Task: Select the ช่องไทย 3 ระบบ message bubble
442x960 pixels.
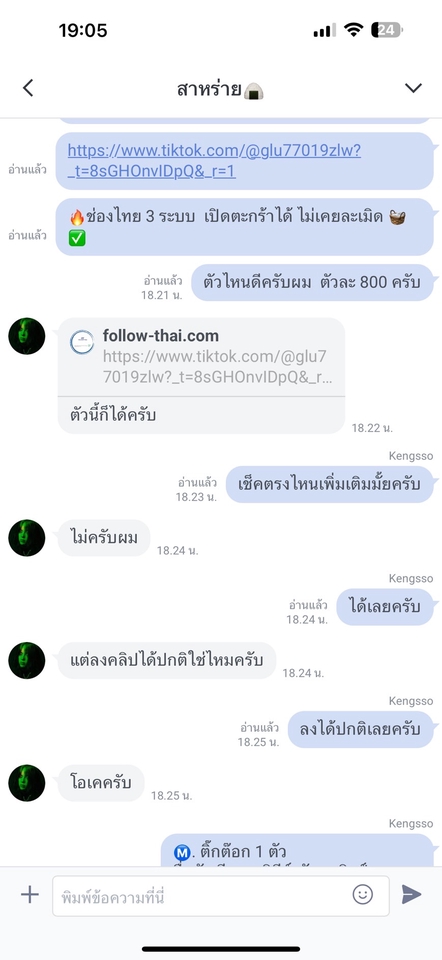Action: (x=245, y=227)
